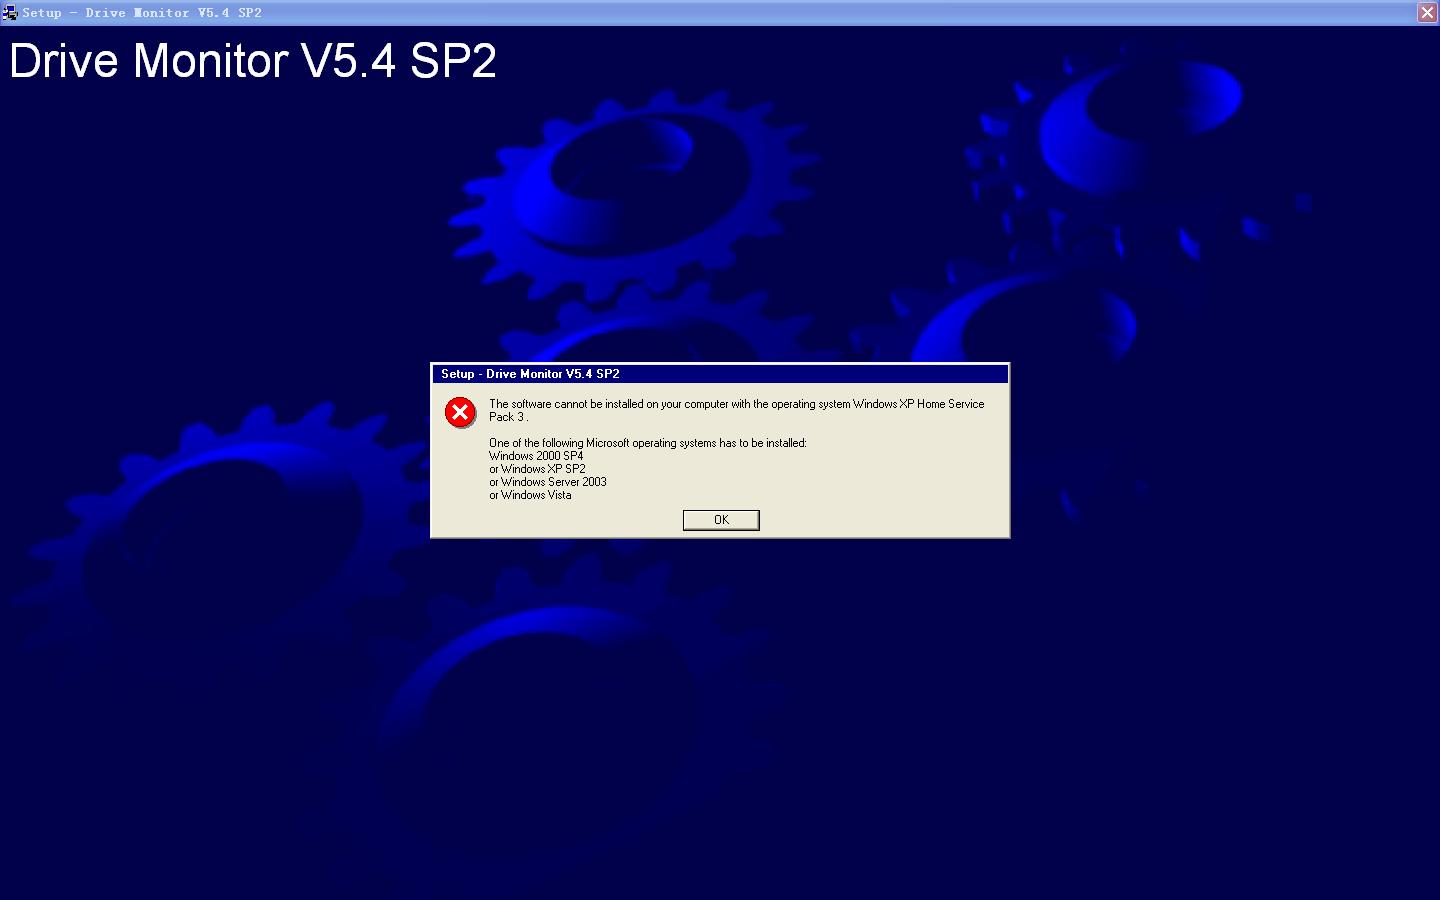Screen dimensions: 1440x900
Task: Click the Windows 2000 SP4 line
Action: [x=536, y=456]
